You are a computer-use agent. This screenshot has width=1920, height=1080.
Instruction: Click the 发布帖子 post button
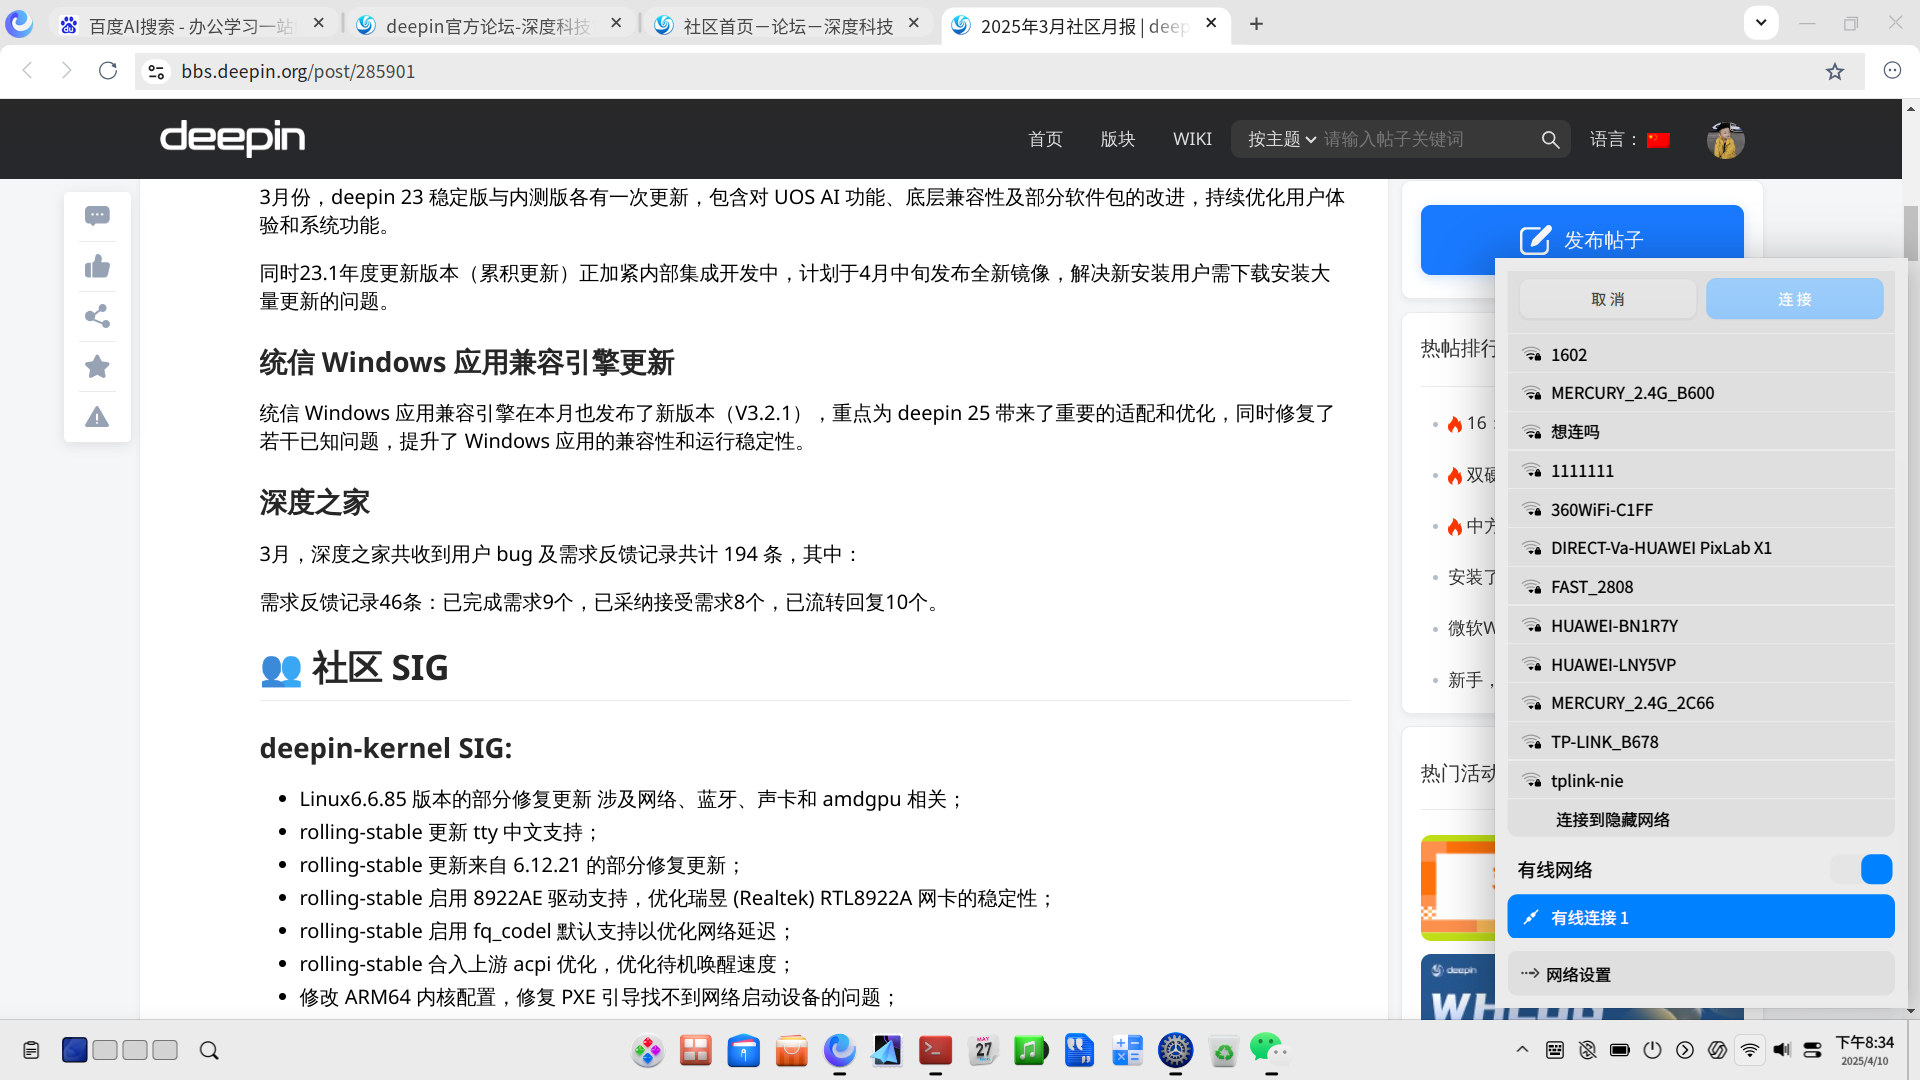[1582, 240]
